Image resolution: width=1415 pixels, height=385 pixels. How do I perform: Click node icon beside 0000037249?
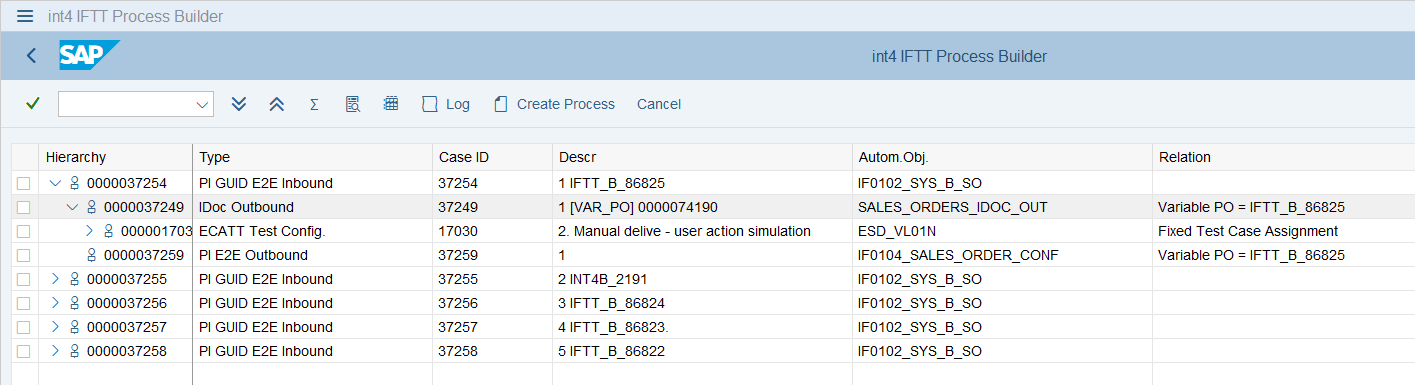pyautogui.click(x=91, y=207)
